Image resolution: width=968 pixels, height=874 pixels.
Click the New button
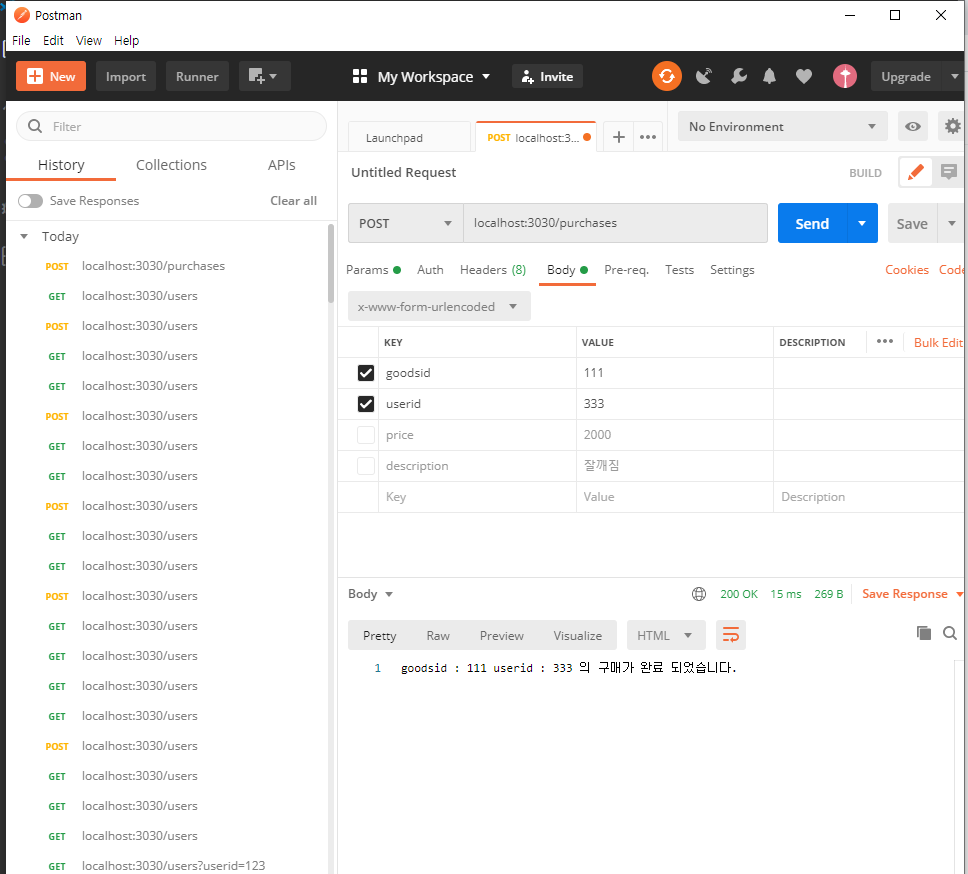point(51,77)
